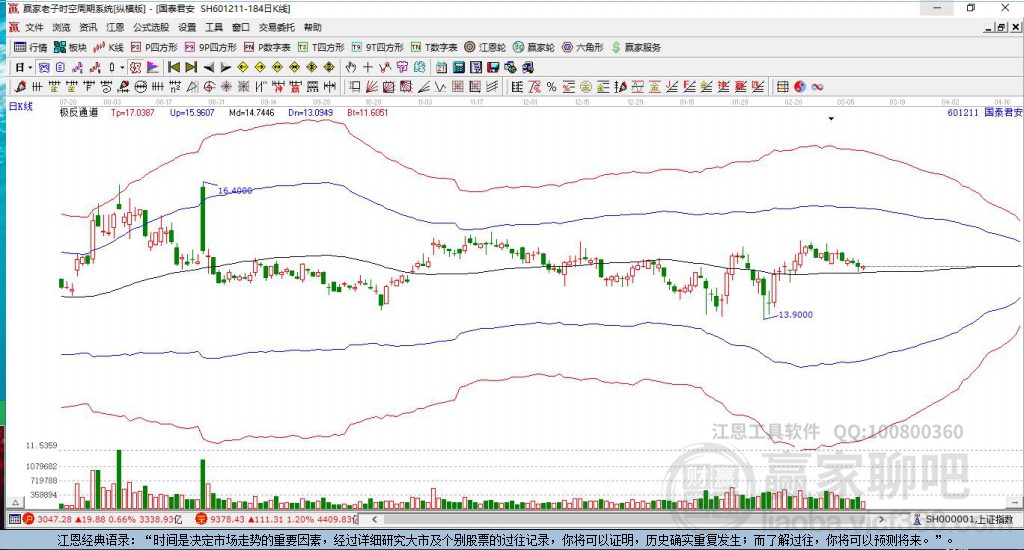Select the circle-with-cross target tool

(209, 86)
